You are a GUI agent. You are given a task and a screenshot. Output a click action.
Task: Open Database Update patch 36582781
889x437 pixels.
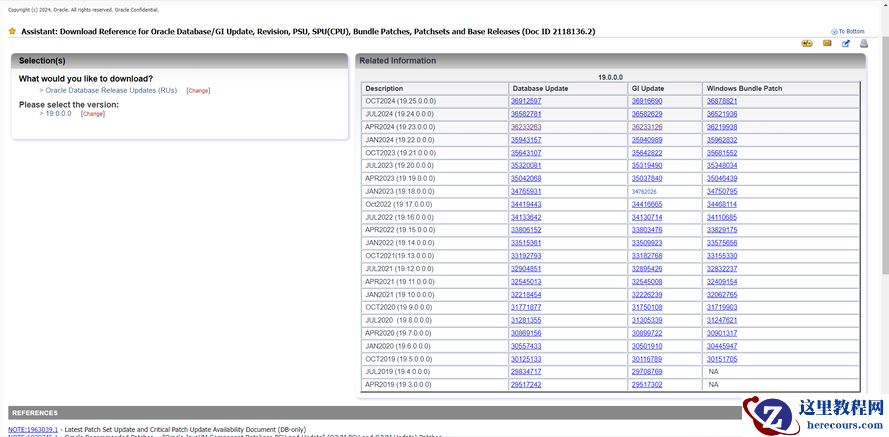[x=526, y=114]
